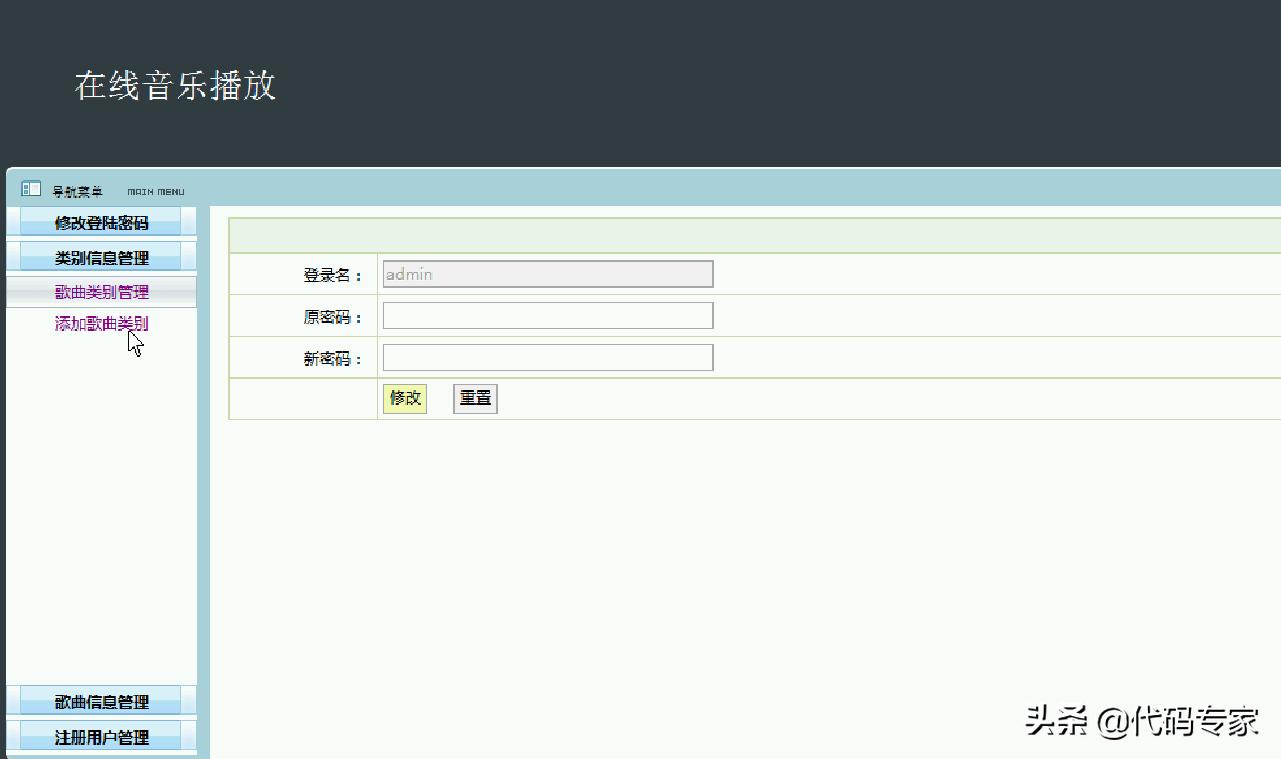Viewport: 1281px width, 759px height.
Task: Click the navigation menu grid icon
Action: click(x=29, y=189)
